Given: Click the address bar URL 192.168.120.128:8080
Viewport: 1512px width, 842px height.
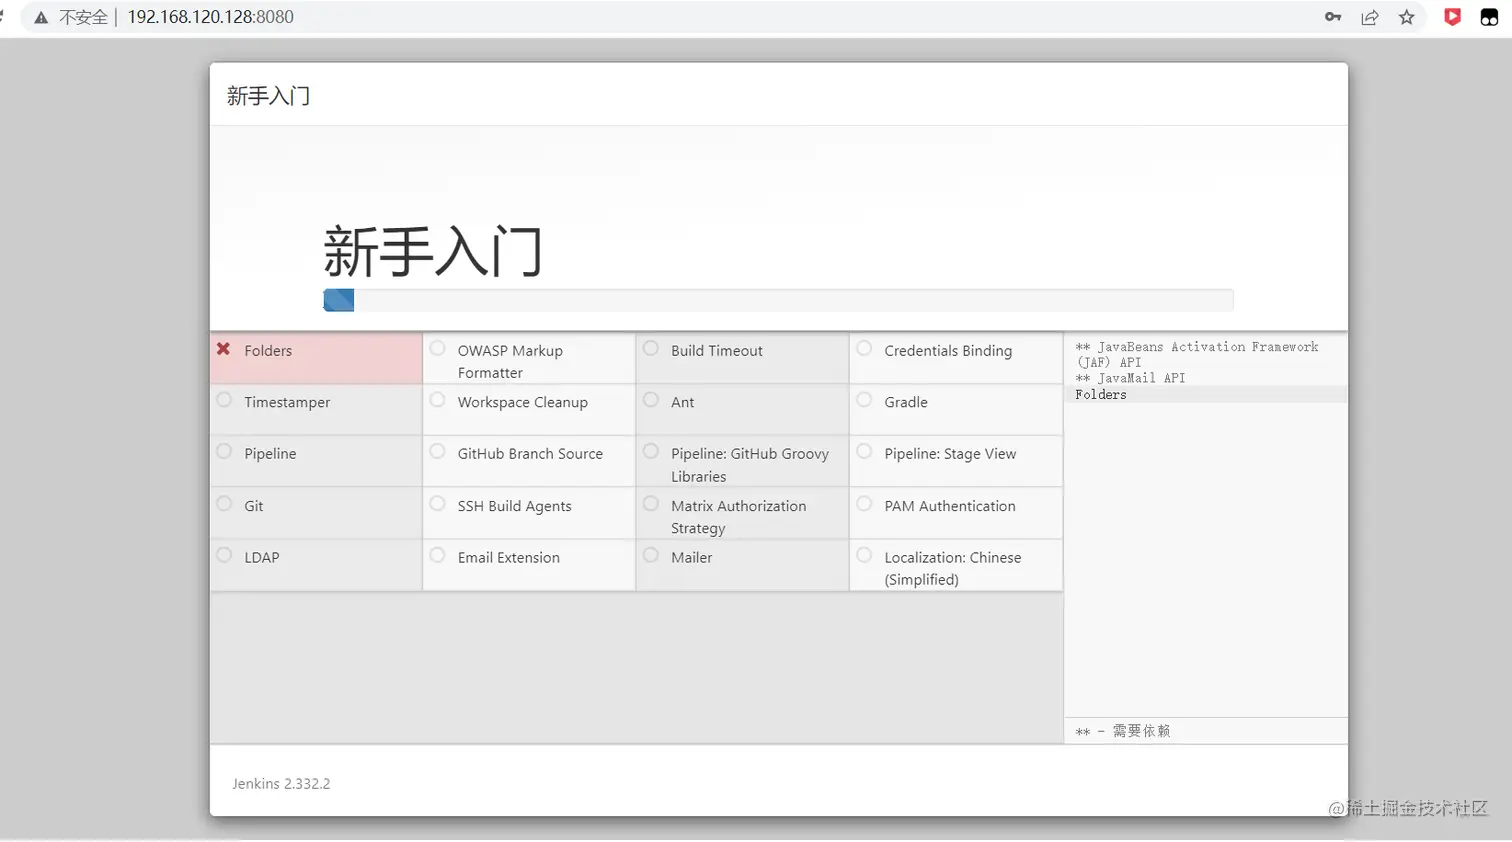Looking at the screenshot, I should point(210,17).
